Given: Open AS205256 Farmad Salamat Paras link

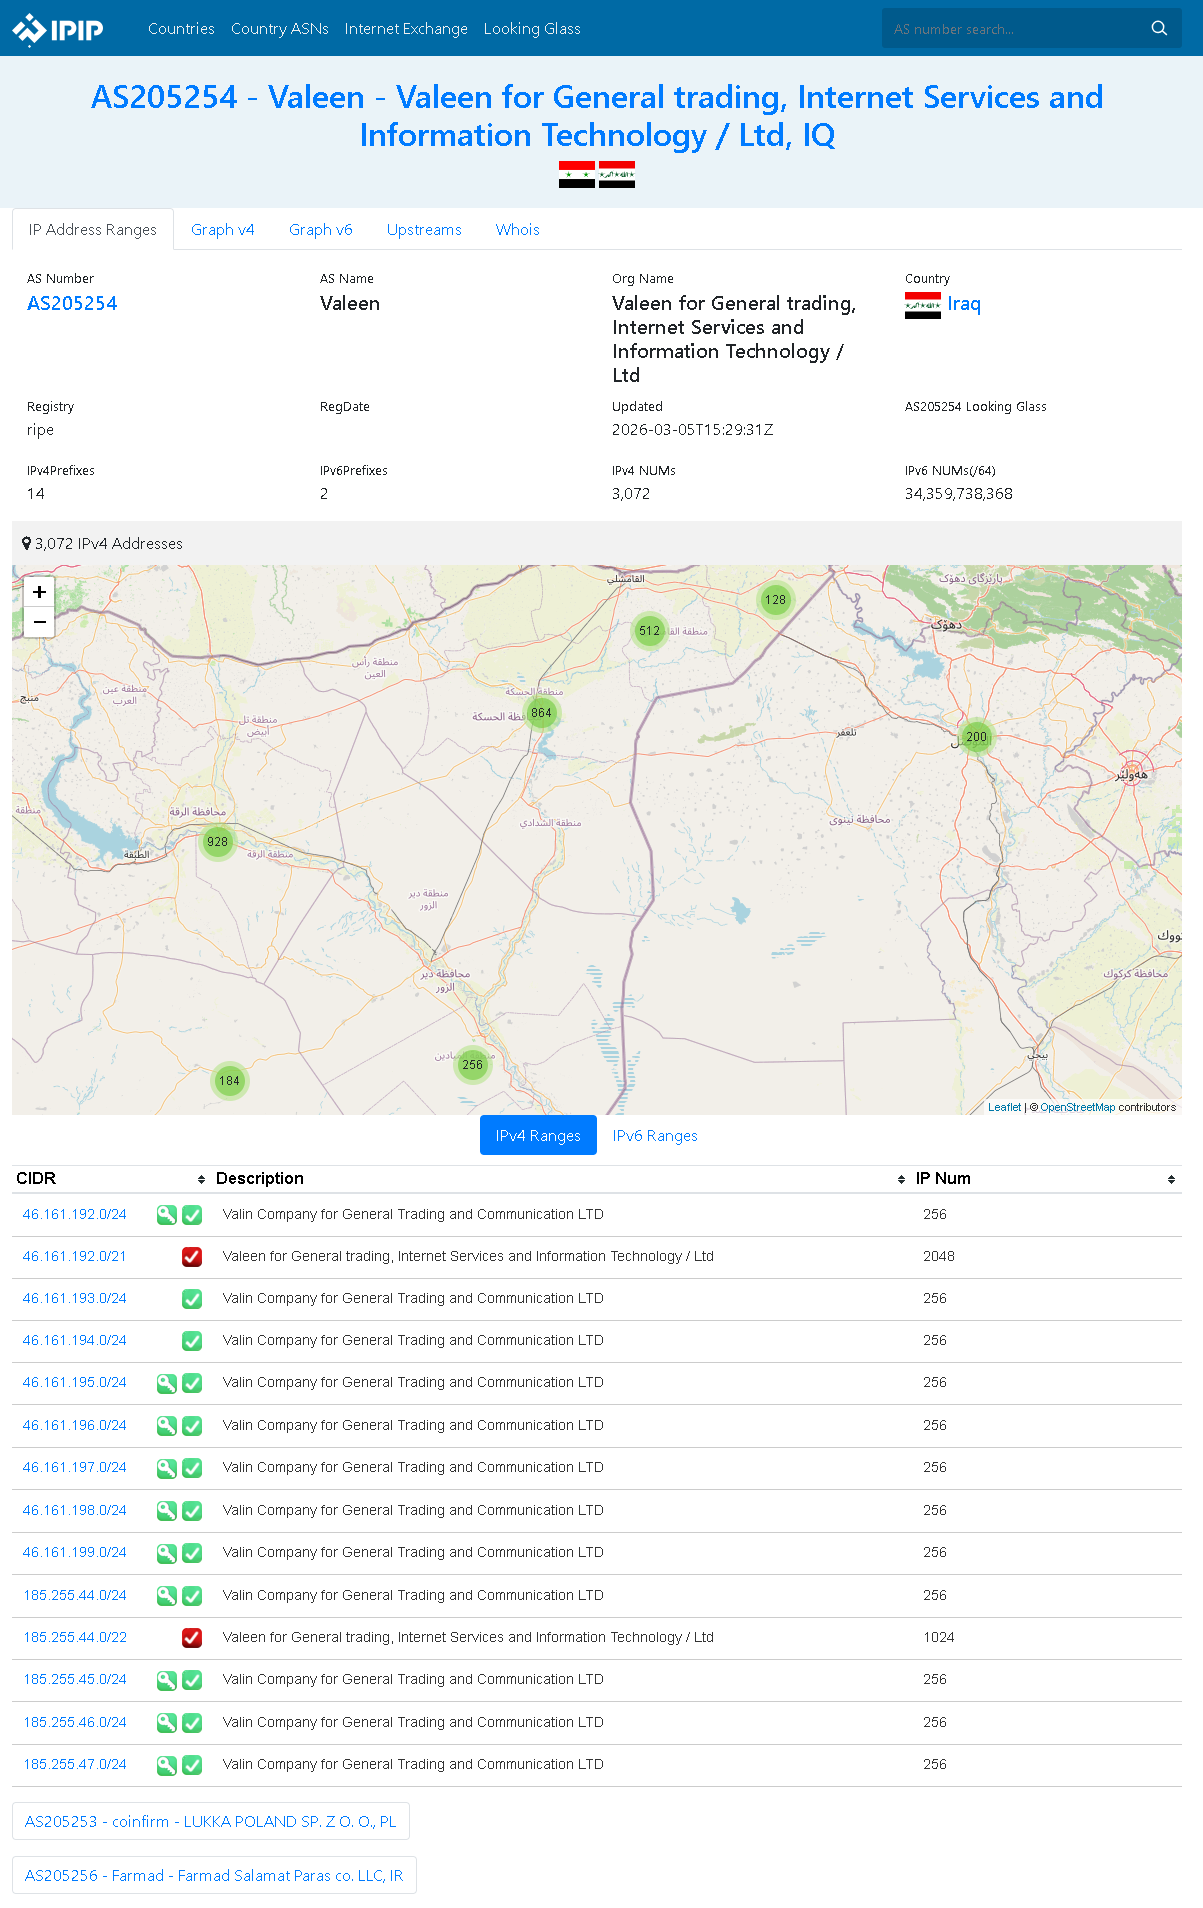Looking at the screenshot, I should click(214, 1876).
